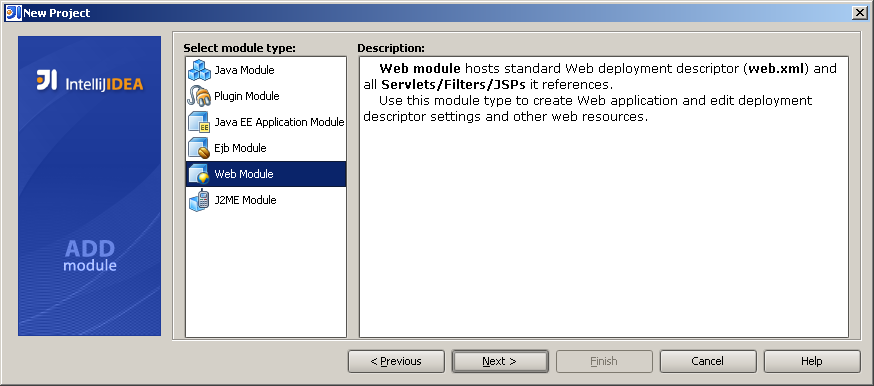The image size is (874, 386).
Task: Pick the Ejb Module list entry
Action: point(266,148)
